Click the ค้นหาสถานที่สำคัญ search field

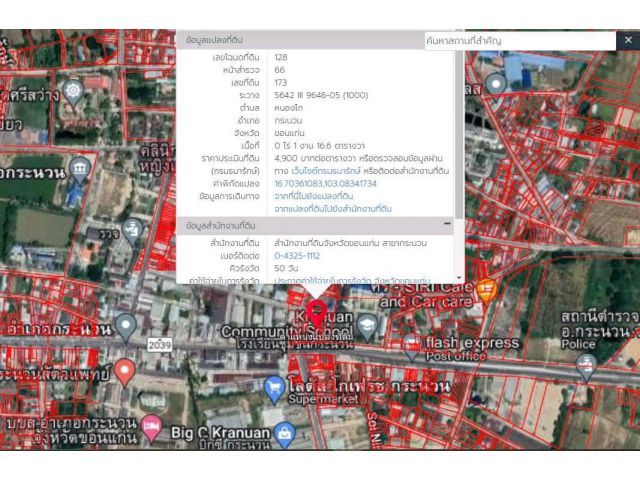coord(520,41)
